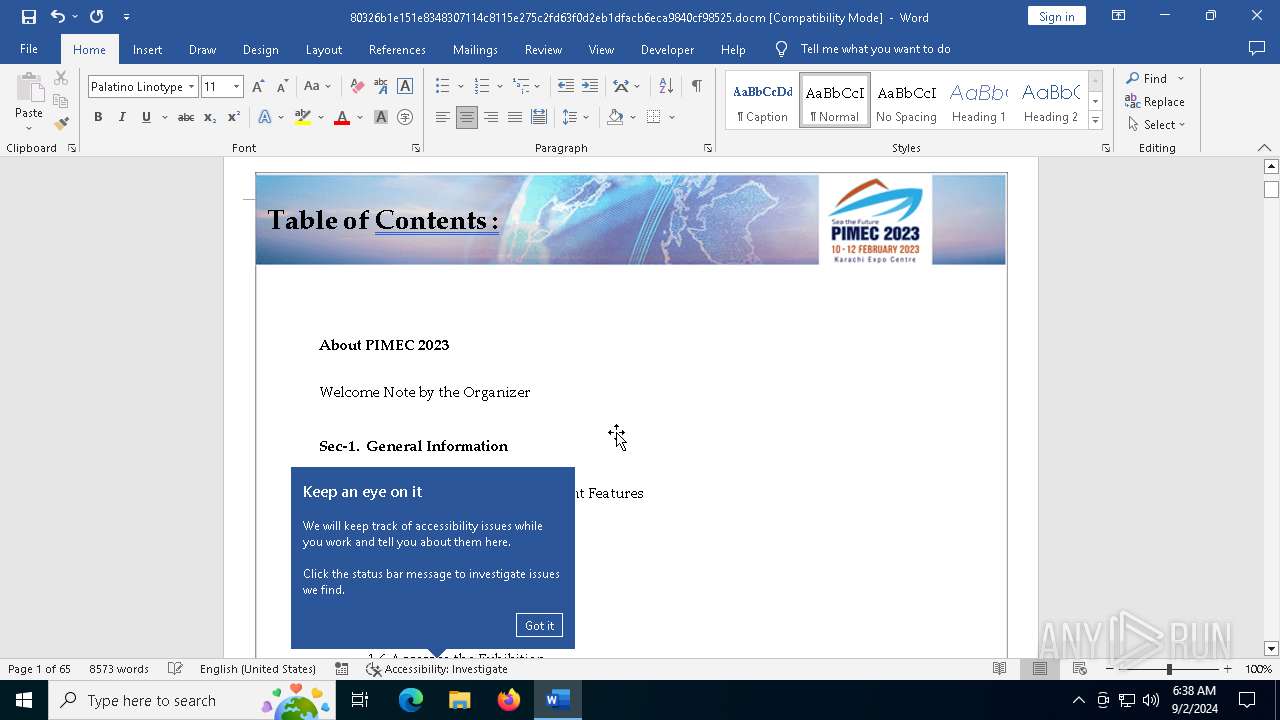Screen dimensions: 1280x720
Task: Open Replace dialog
Action: 1155,102
